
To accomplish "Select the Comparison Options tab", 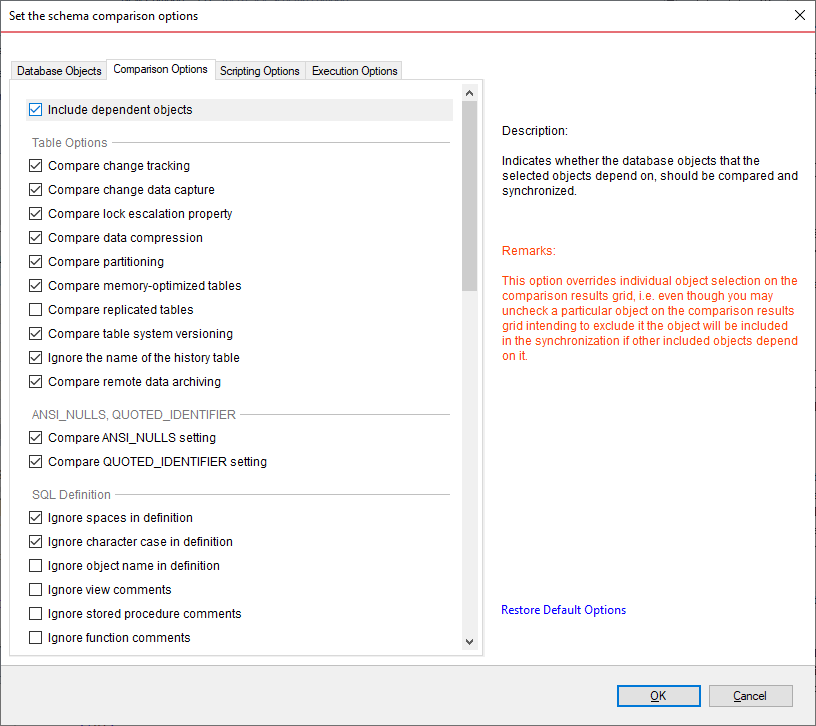I will [160, 70].
